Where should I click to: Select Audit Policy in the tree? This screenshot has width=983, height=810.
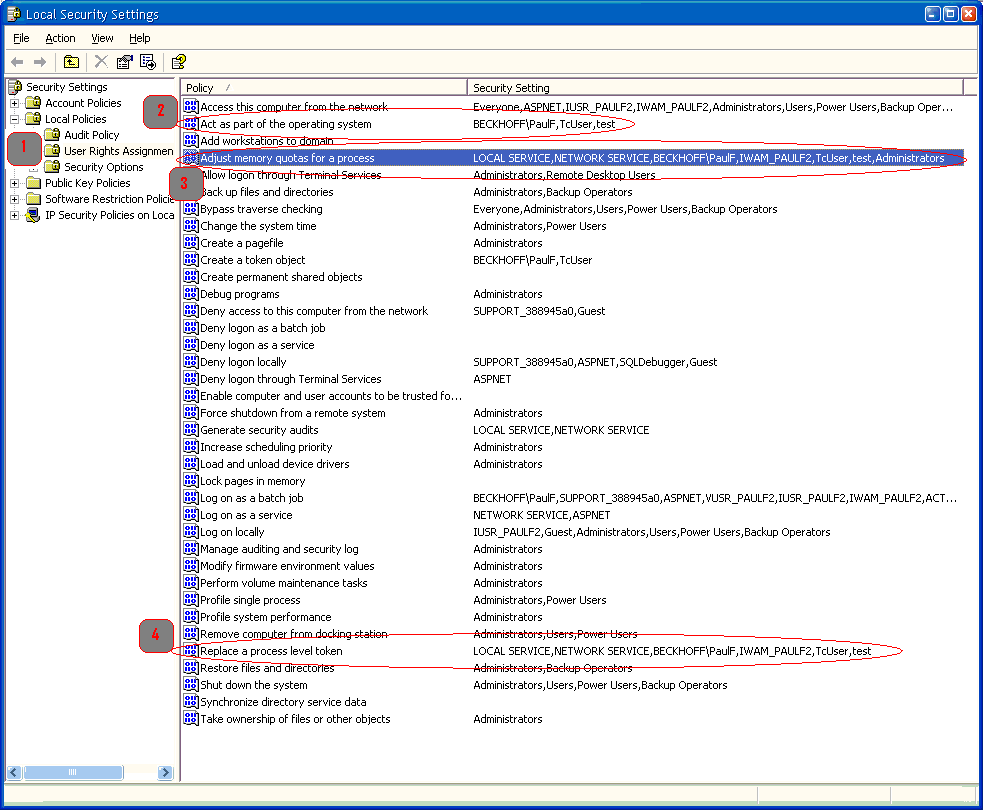pyautogui.click(x=92, y=135)
